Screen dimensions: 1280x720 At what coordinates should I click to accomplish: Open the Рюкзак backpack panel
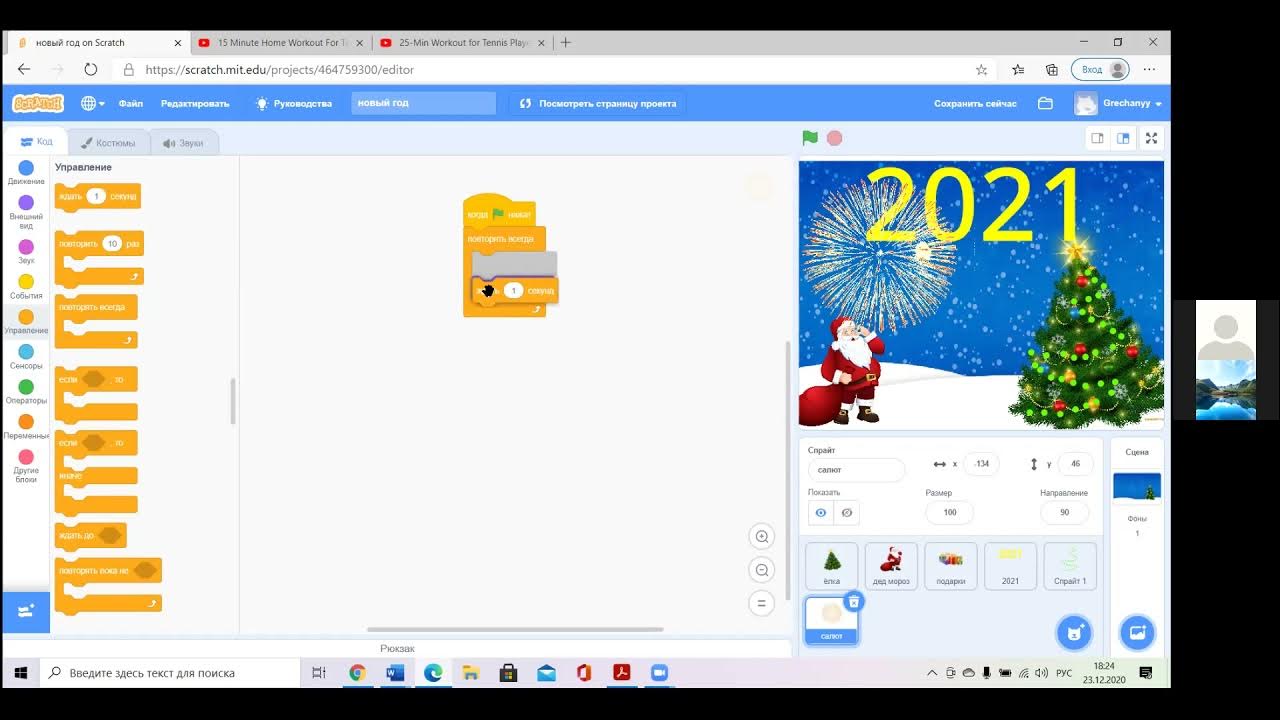[397, 648]
